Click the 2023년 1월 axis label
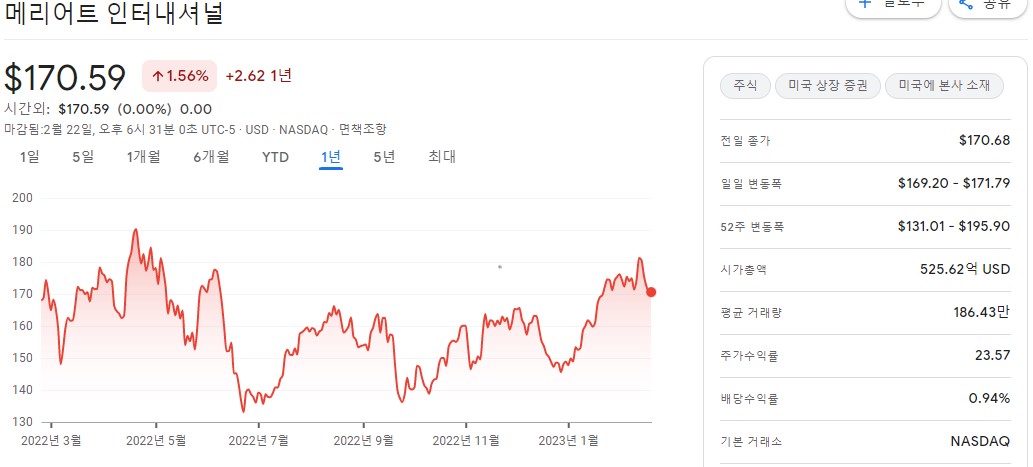Image resolution: width=1033 pixels, height=467 pixels. (x=569, y=440)
